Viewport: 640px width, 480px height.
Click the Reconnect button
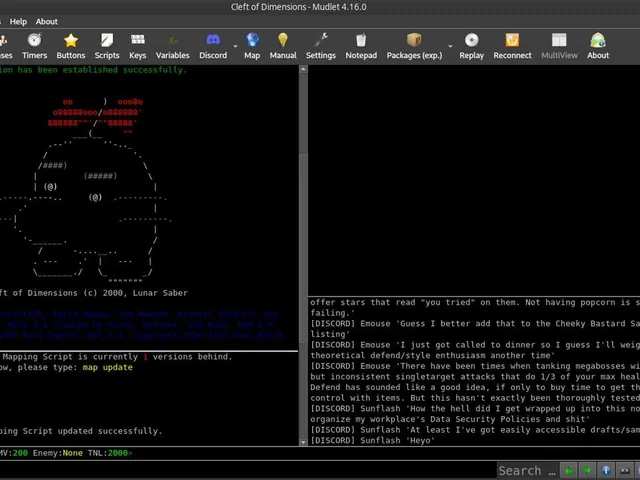512,46
